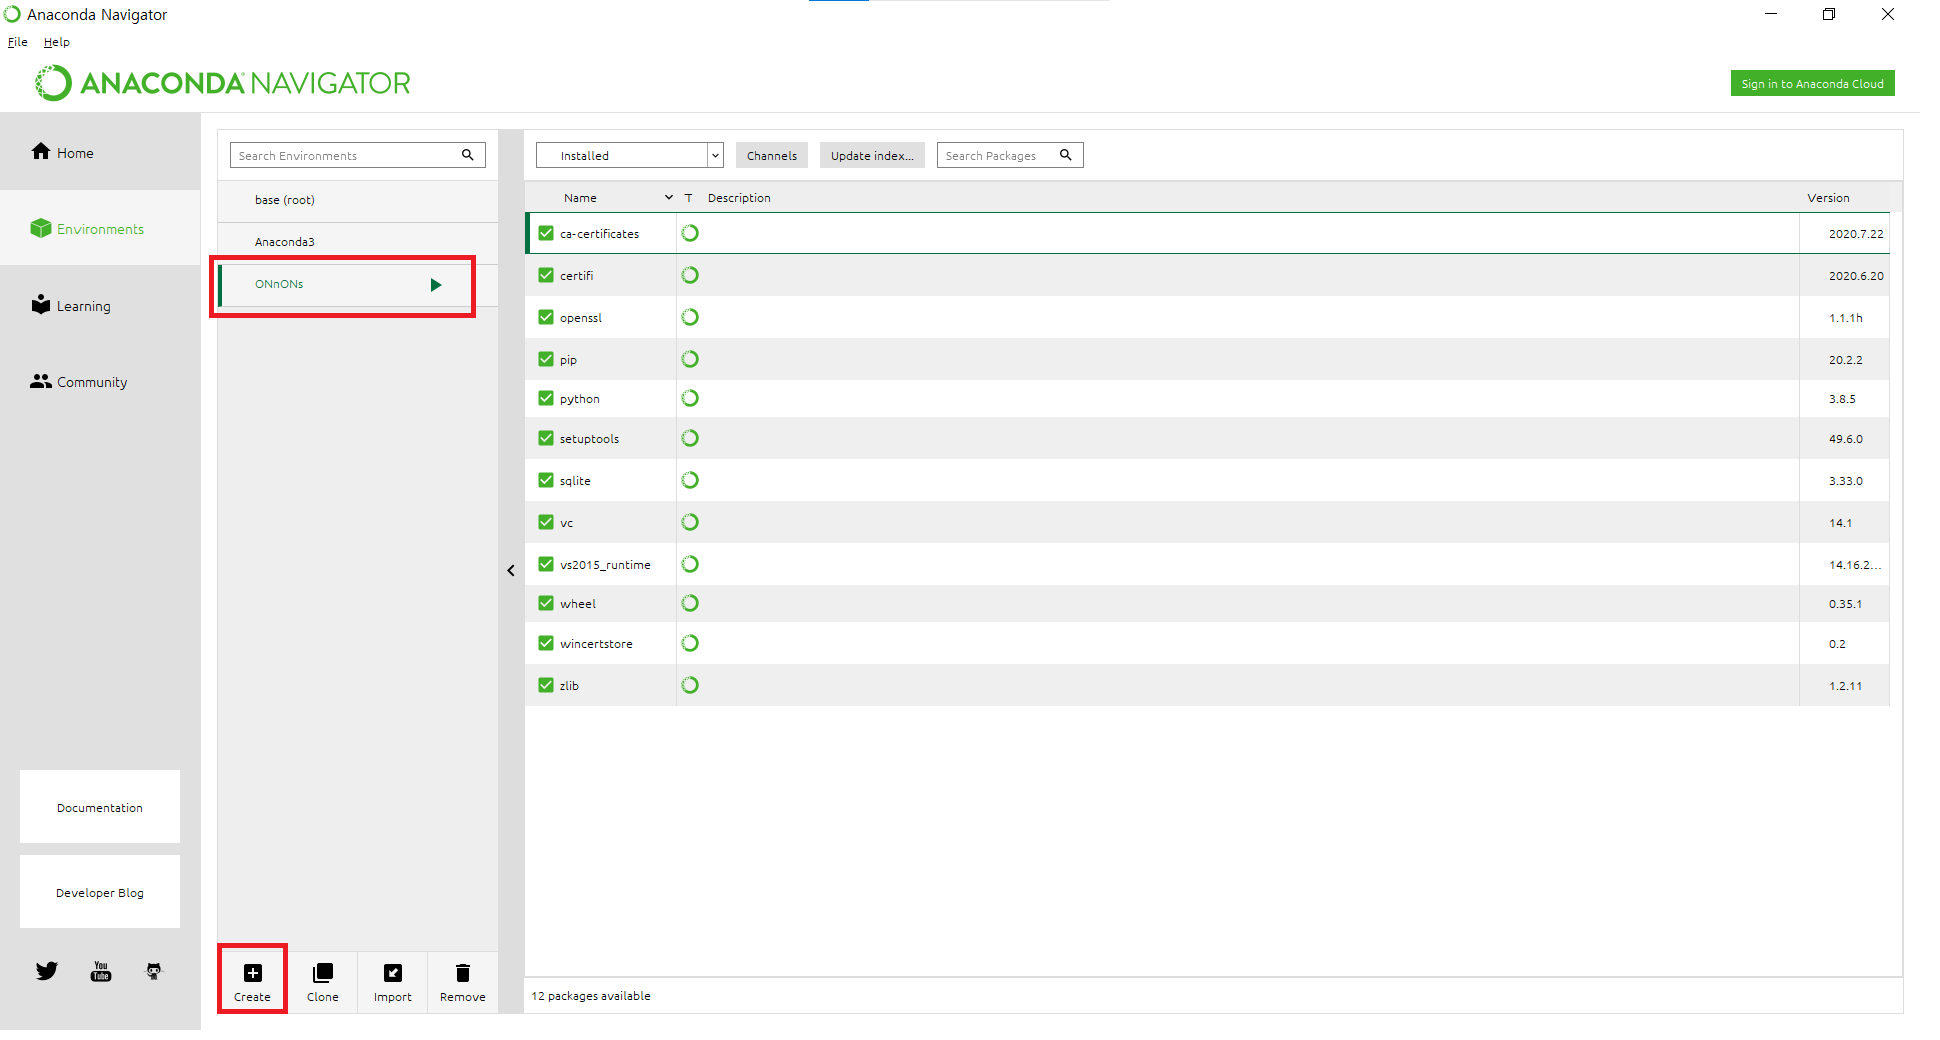Select the ONnONs environment
The height and width of the screenshot is (1040, 1940).
pos(358,285)
